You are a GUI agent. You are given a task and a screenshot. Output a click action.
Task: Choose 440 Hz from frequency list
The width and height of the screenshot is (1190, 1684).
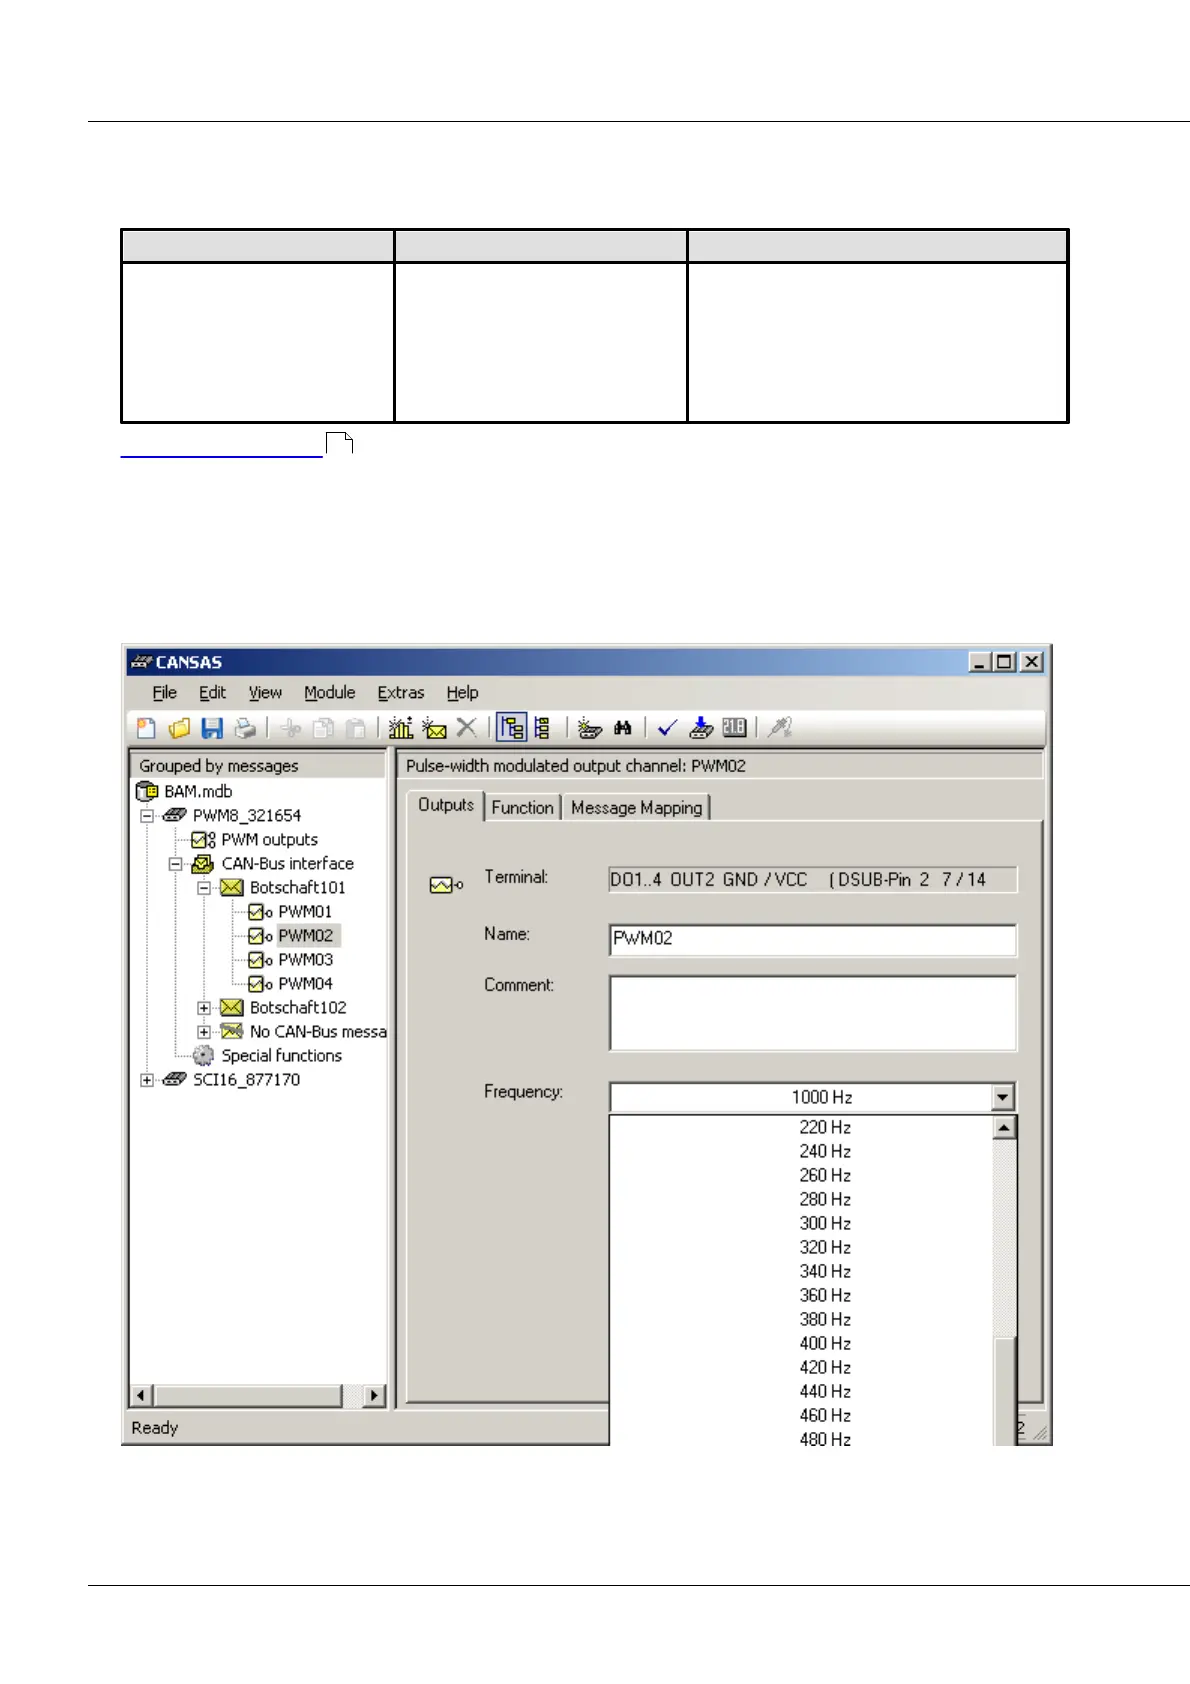point(825,1391)
